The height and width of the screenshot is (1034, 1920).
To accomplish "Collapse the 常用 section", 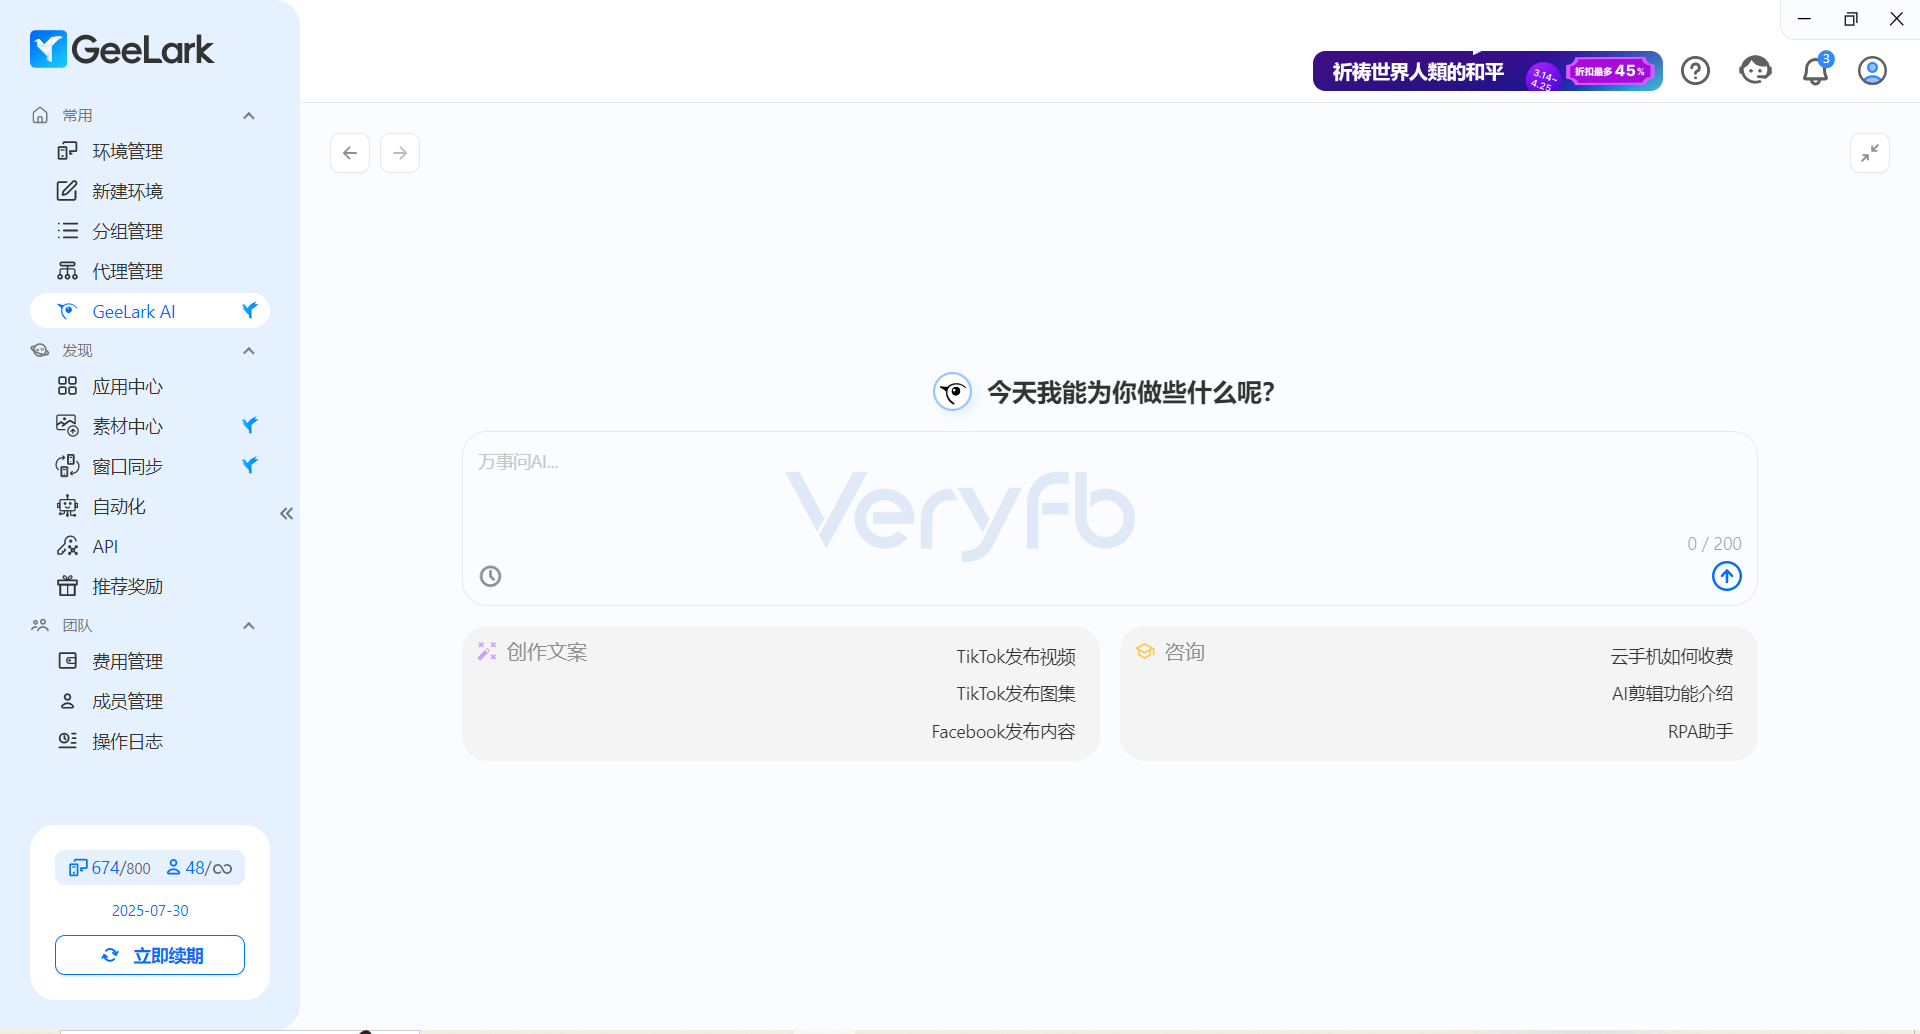I will pyautogui.click(x=249, y=116).
